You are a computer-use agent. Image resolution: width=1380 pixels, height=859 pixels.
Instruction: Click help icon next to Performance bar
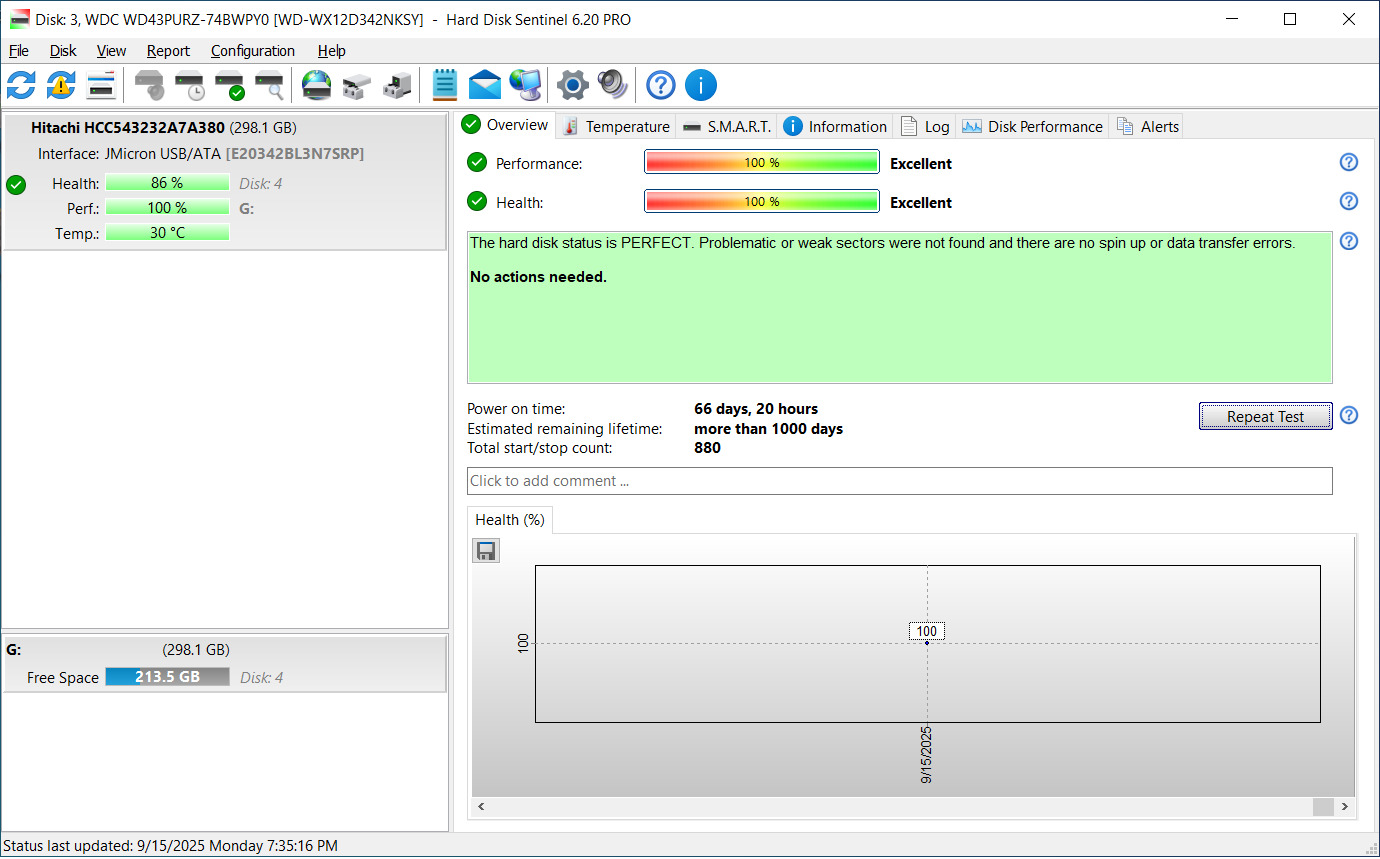point(1349,163)
